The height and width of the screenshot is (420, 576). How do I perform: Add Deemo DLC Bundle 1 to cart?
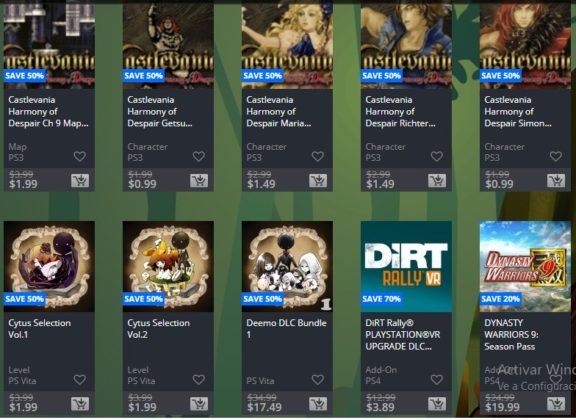click(x=318, y=404)
